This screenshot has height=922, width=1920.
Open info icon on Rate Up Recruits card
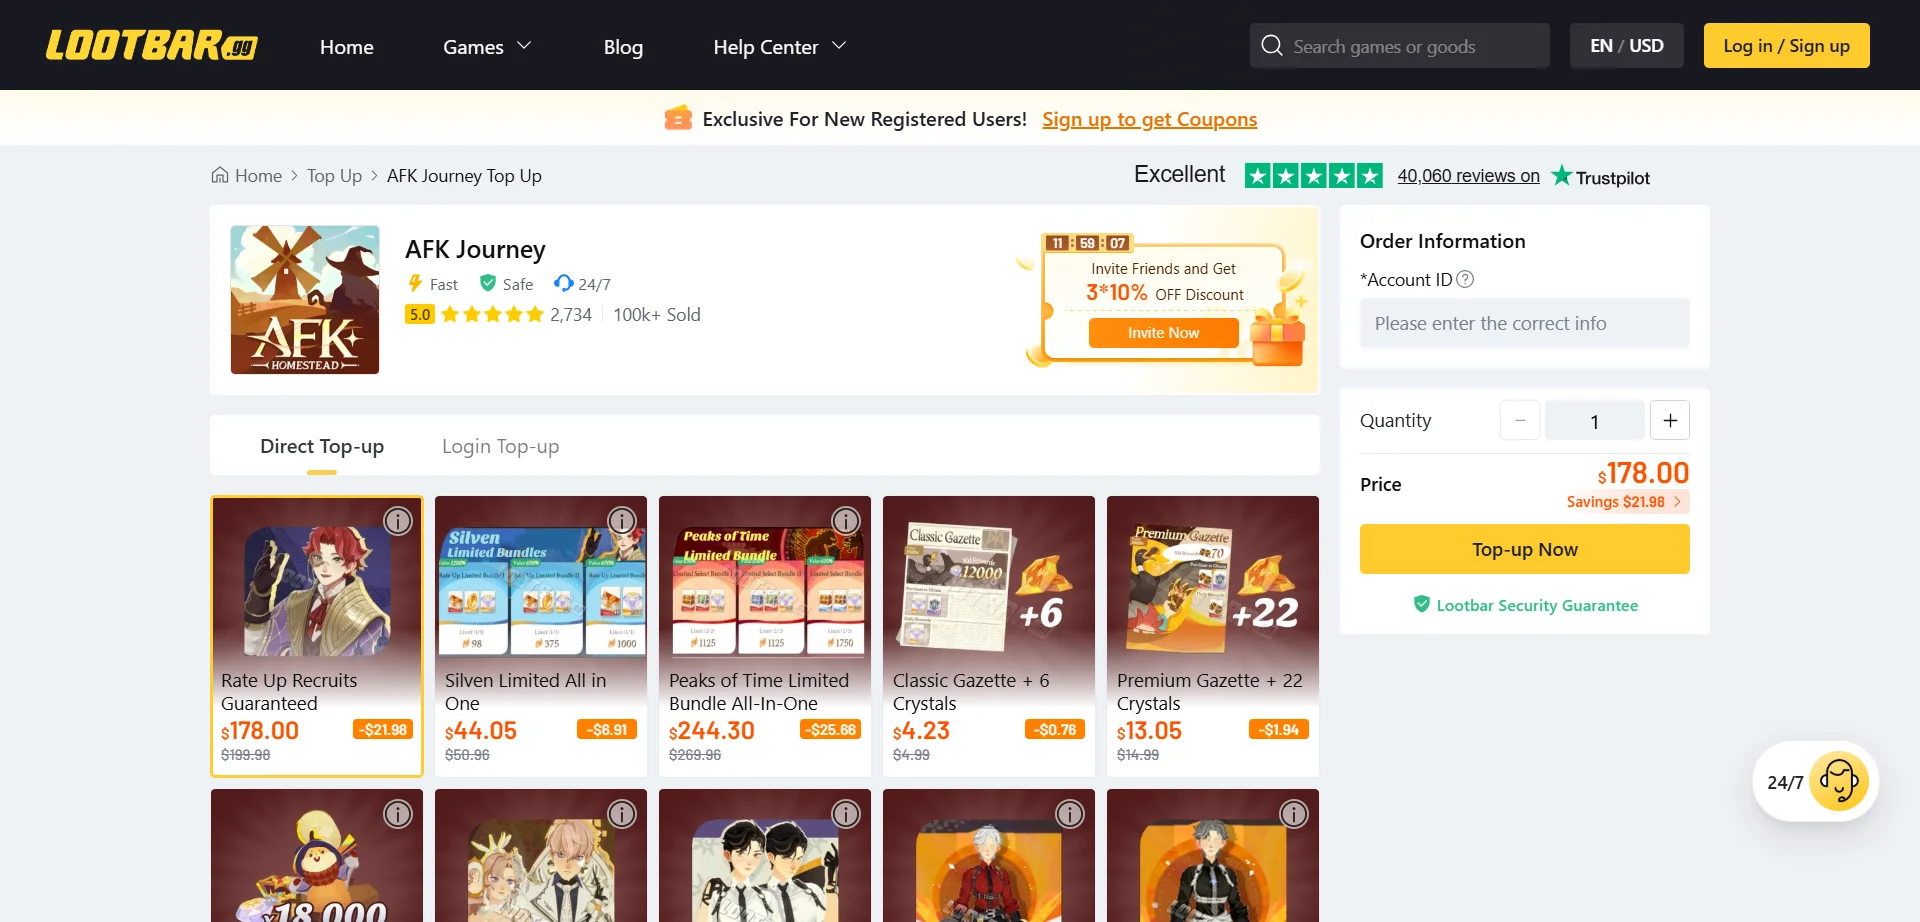click(398, 521)
